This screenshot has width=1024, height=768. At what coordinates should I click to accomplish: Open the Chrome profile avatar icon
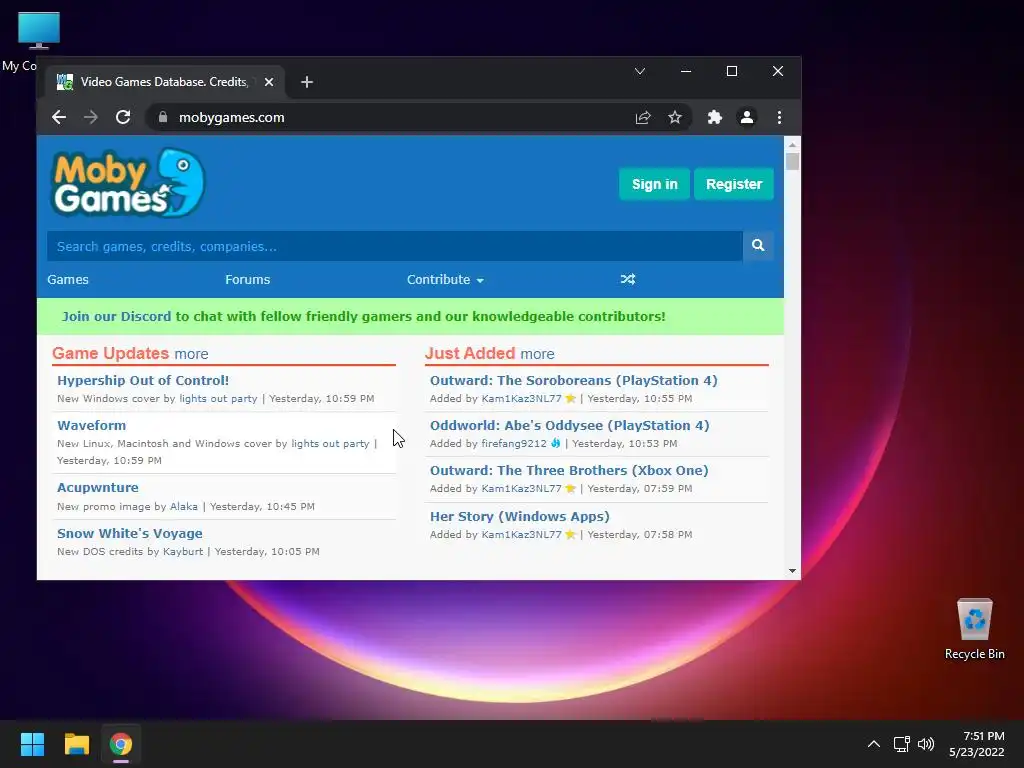tap(747, 118)
